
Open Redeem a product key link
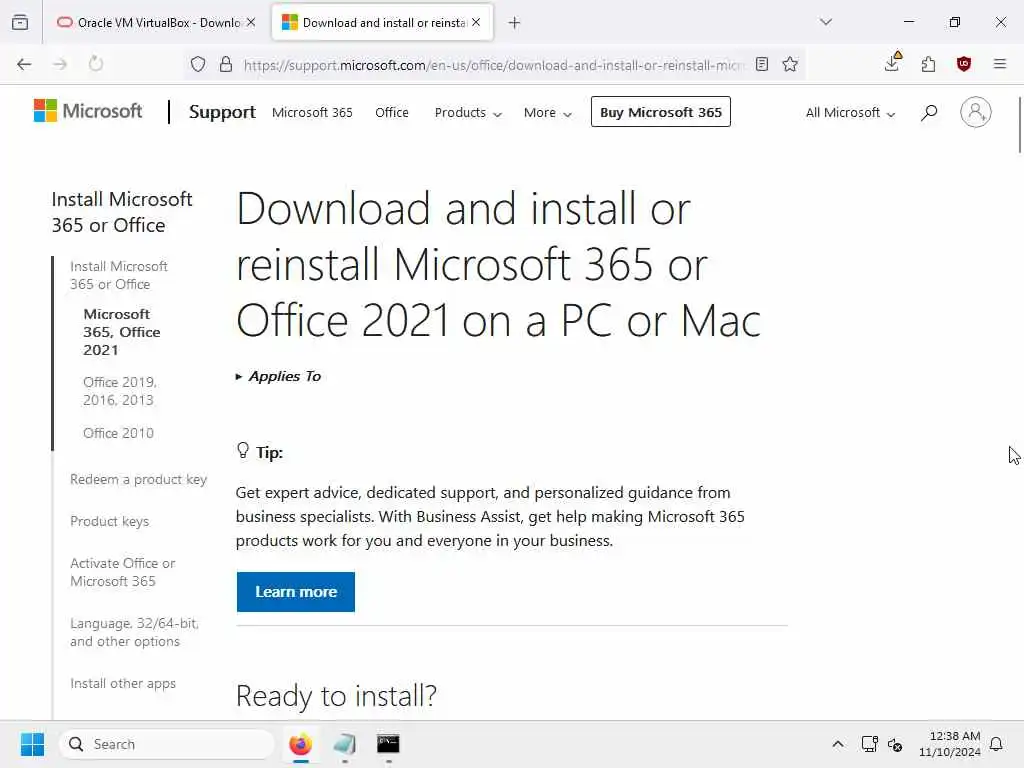pos(138,479)
